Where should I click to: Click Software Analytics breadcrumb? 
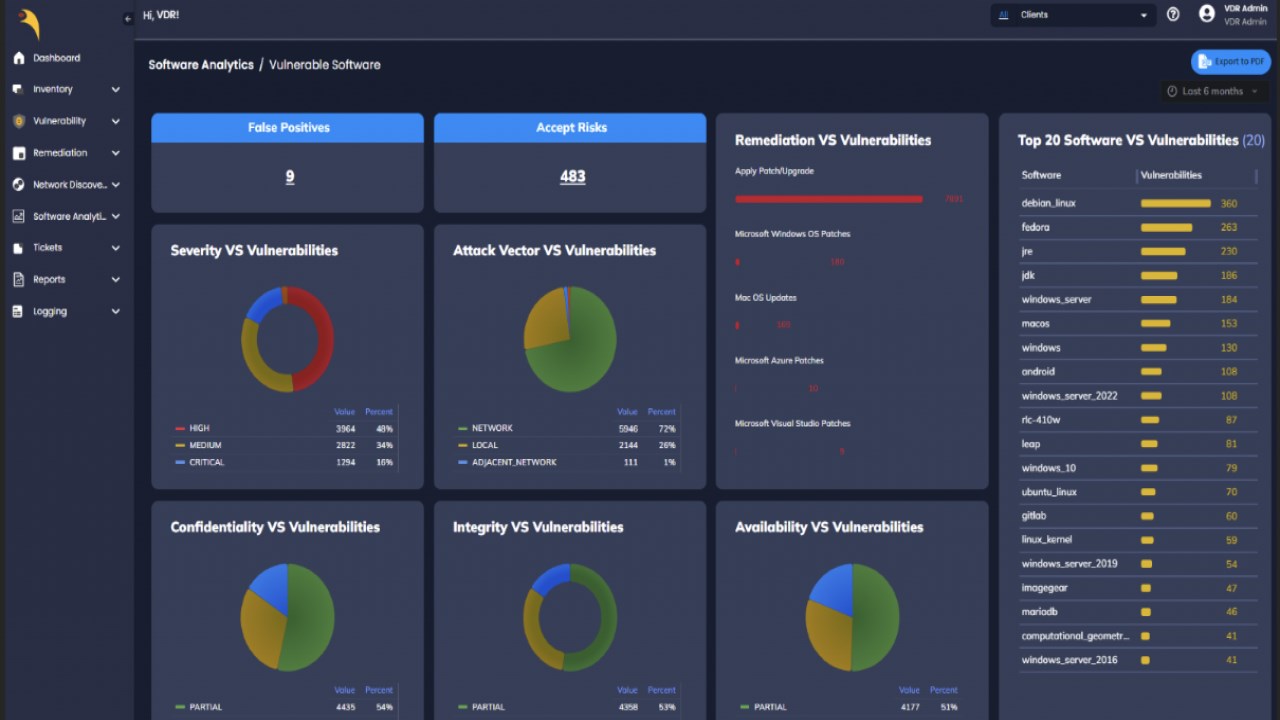(x=201, y=65)
